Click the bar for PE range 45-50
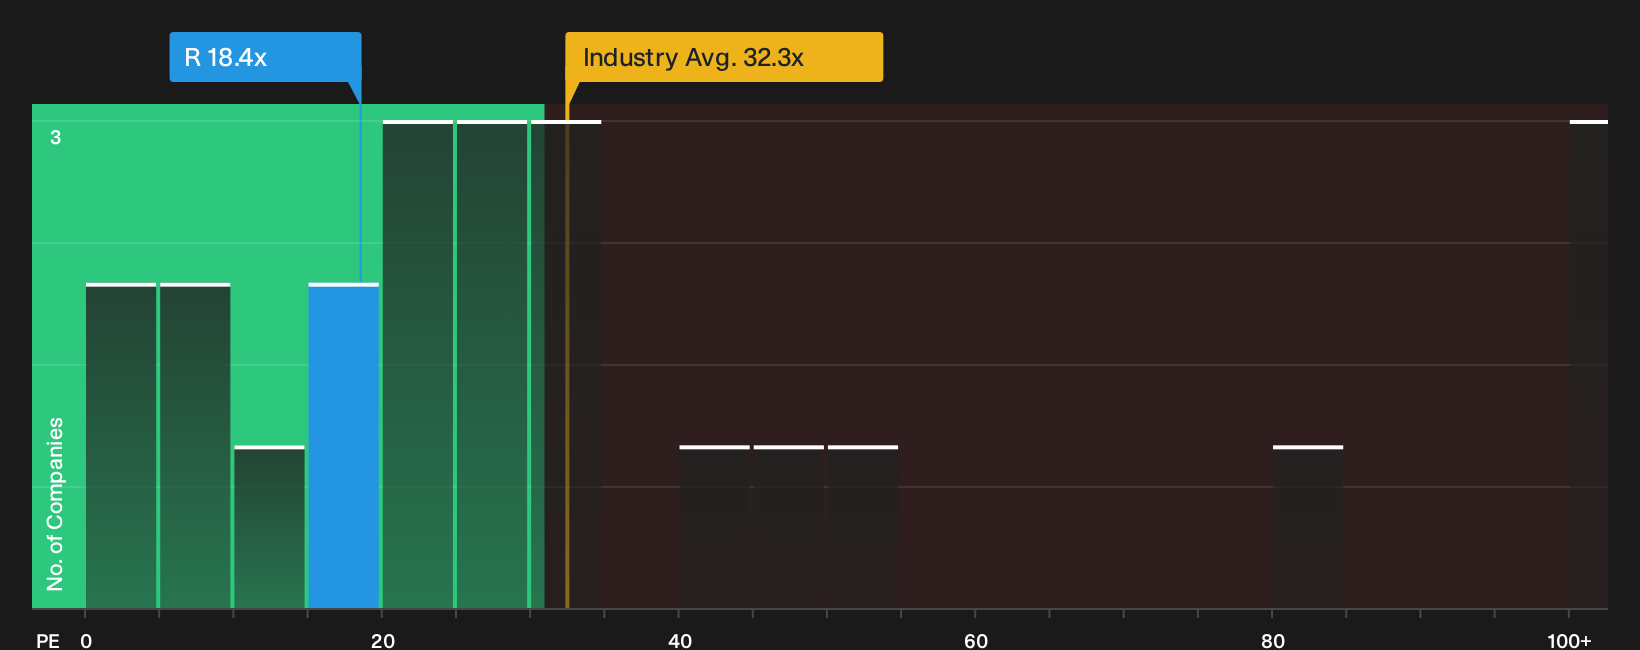The image size is (1640, 650). click(788, 527)
